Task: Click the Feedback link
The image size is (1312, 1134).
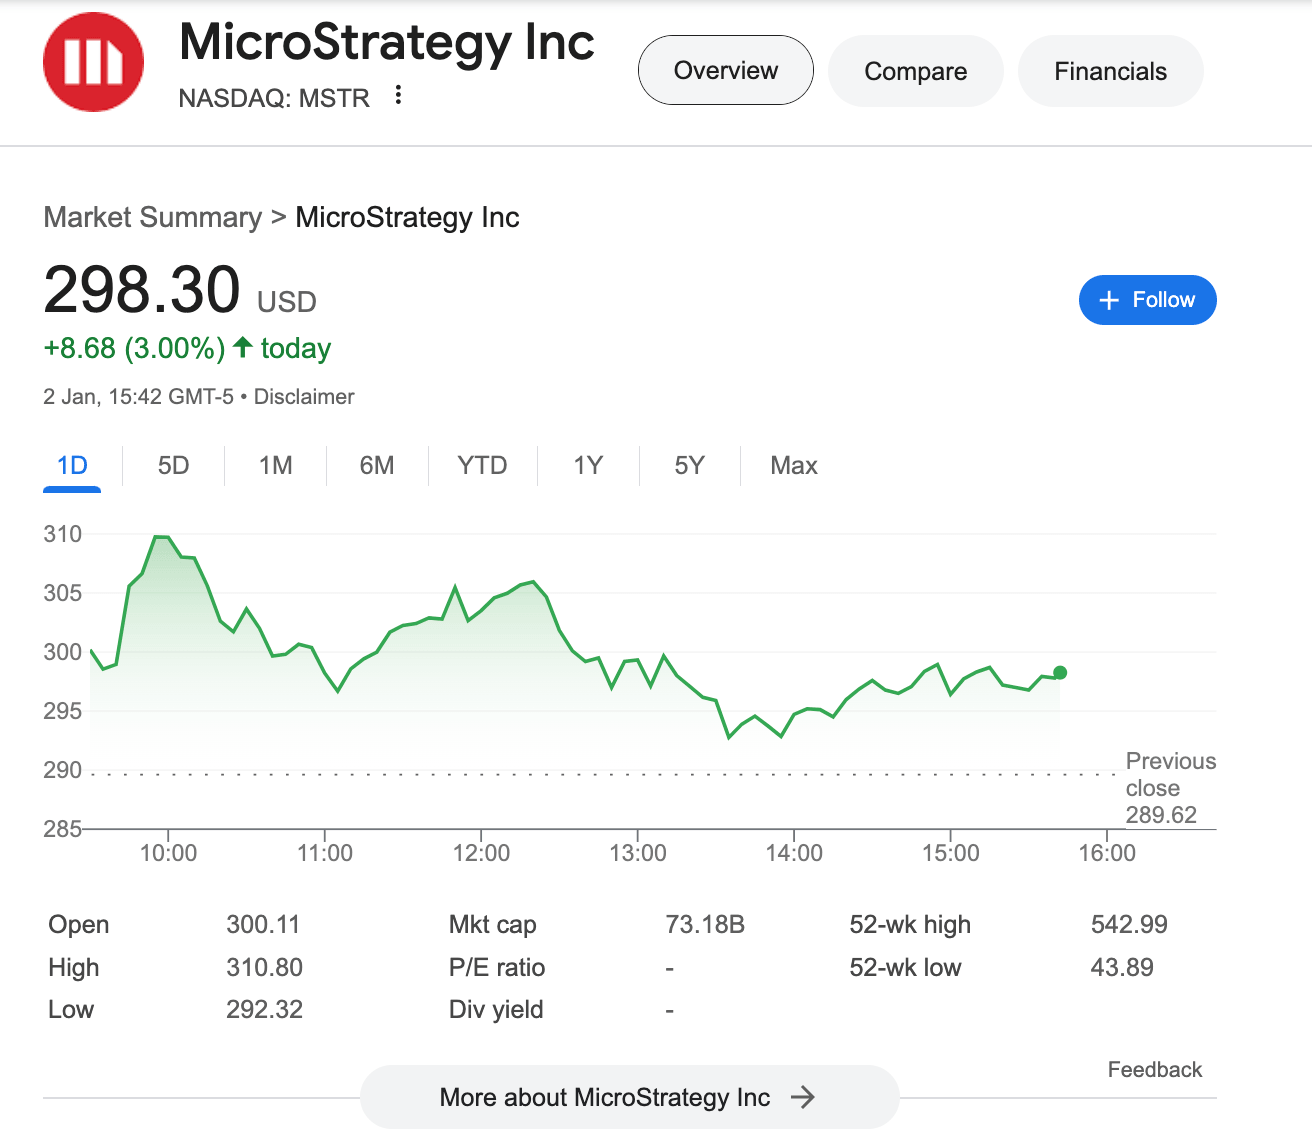Action: pyautogui.click(x=1154, y=1070)
